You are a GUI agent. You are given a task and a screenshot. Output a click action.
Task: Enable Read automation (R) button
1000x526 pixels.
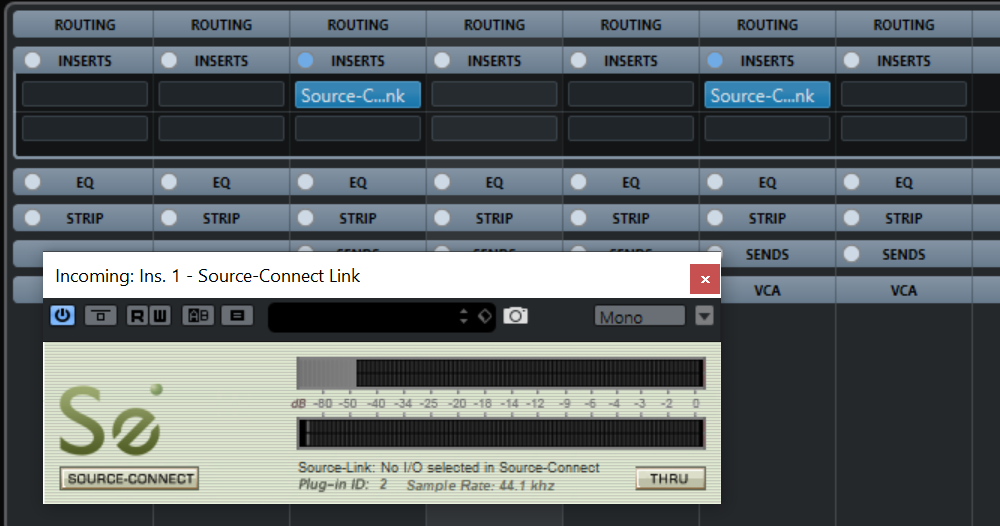[x=137, y=316]
